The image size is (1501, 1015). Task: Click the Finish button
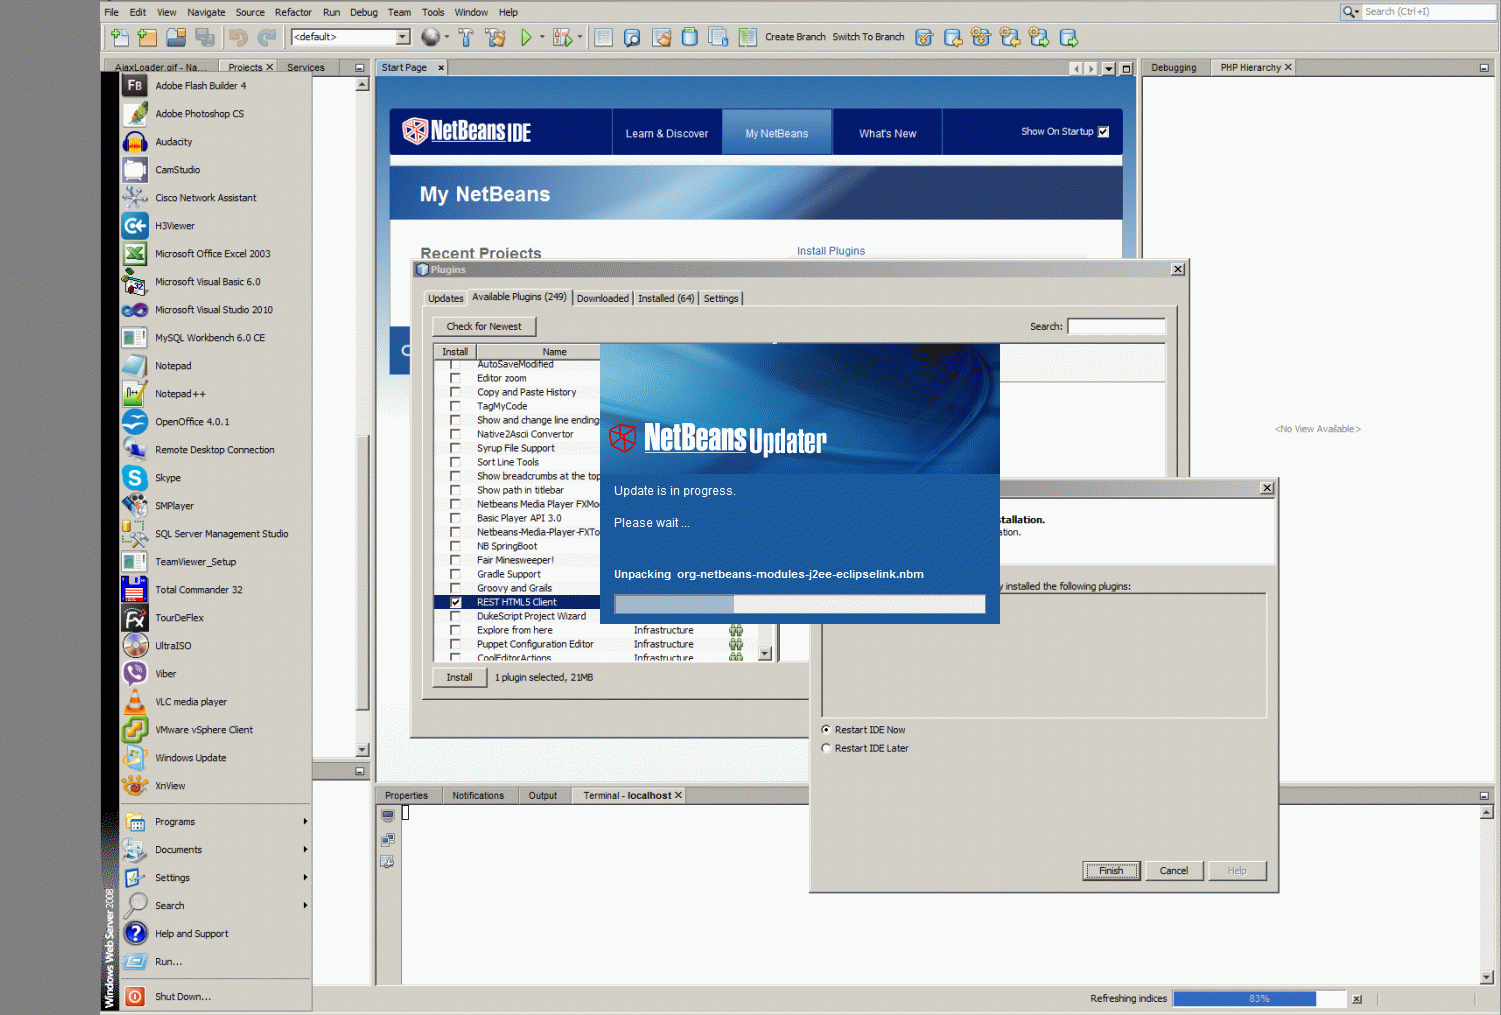click(1111, 871)
